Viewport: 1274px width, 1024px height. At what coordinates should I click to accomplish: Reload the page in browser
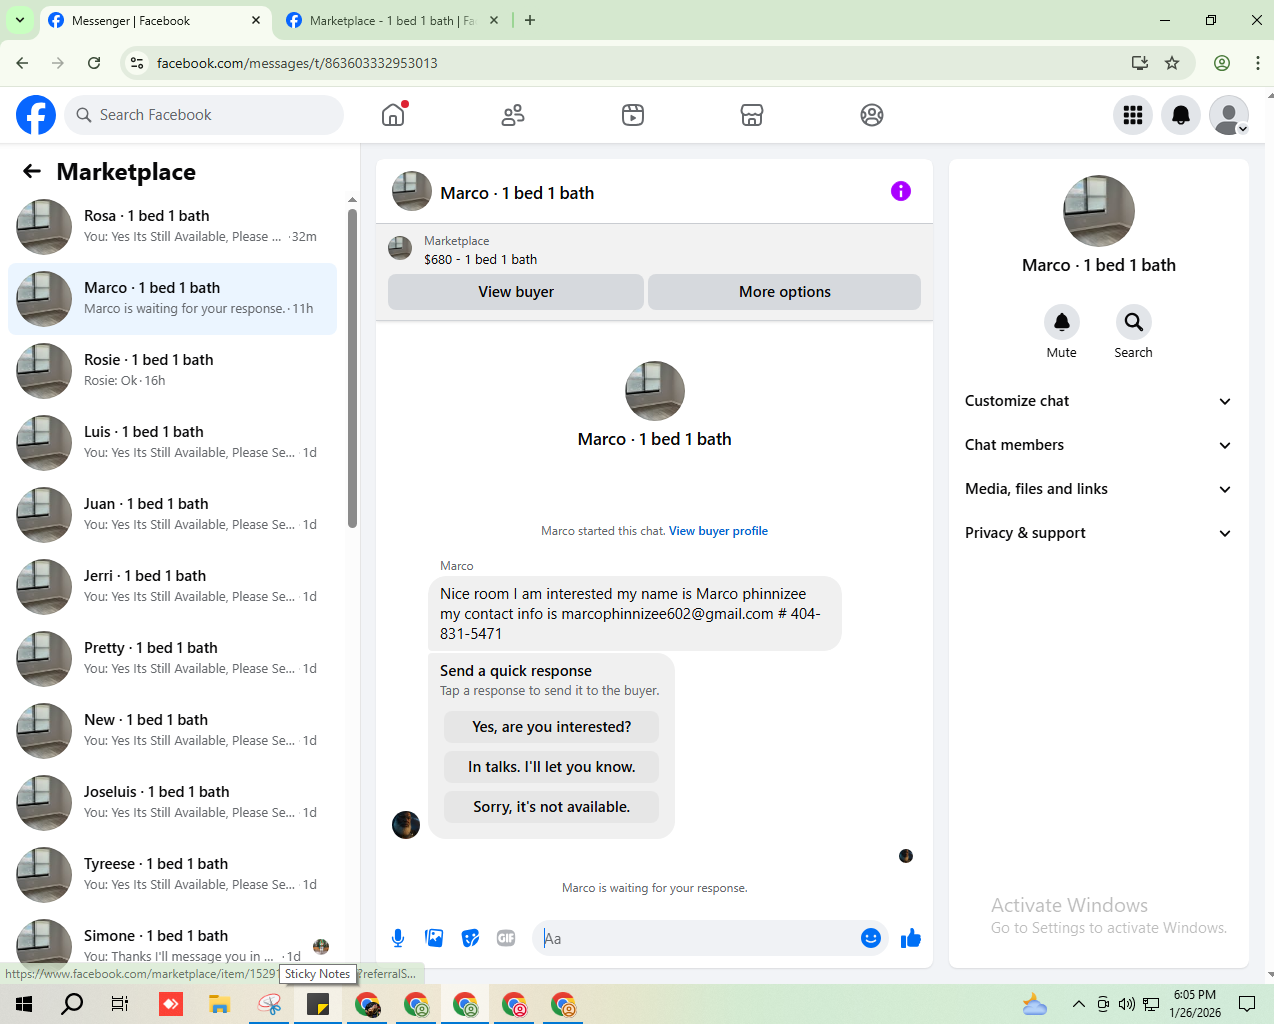[94, 63]
